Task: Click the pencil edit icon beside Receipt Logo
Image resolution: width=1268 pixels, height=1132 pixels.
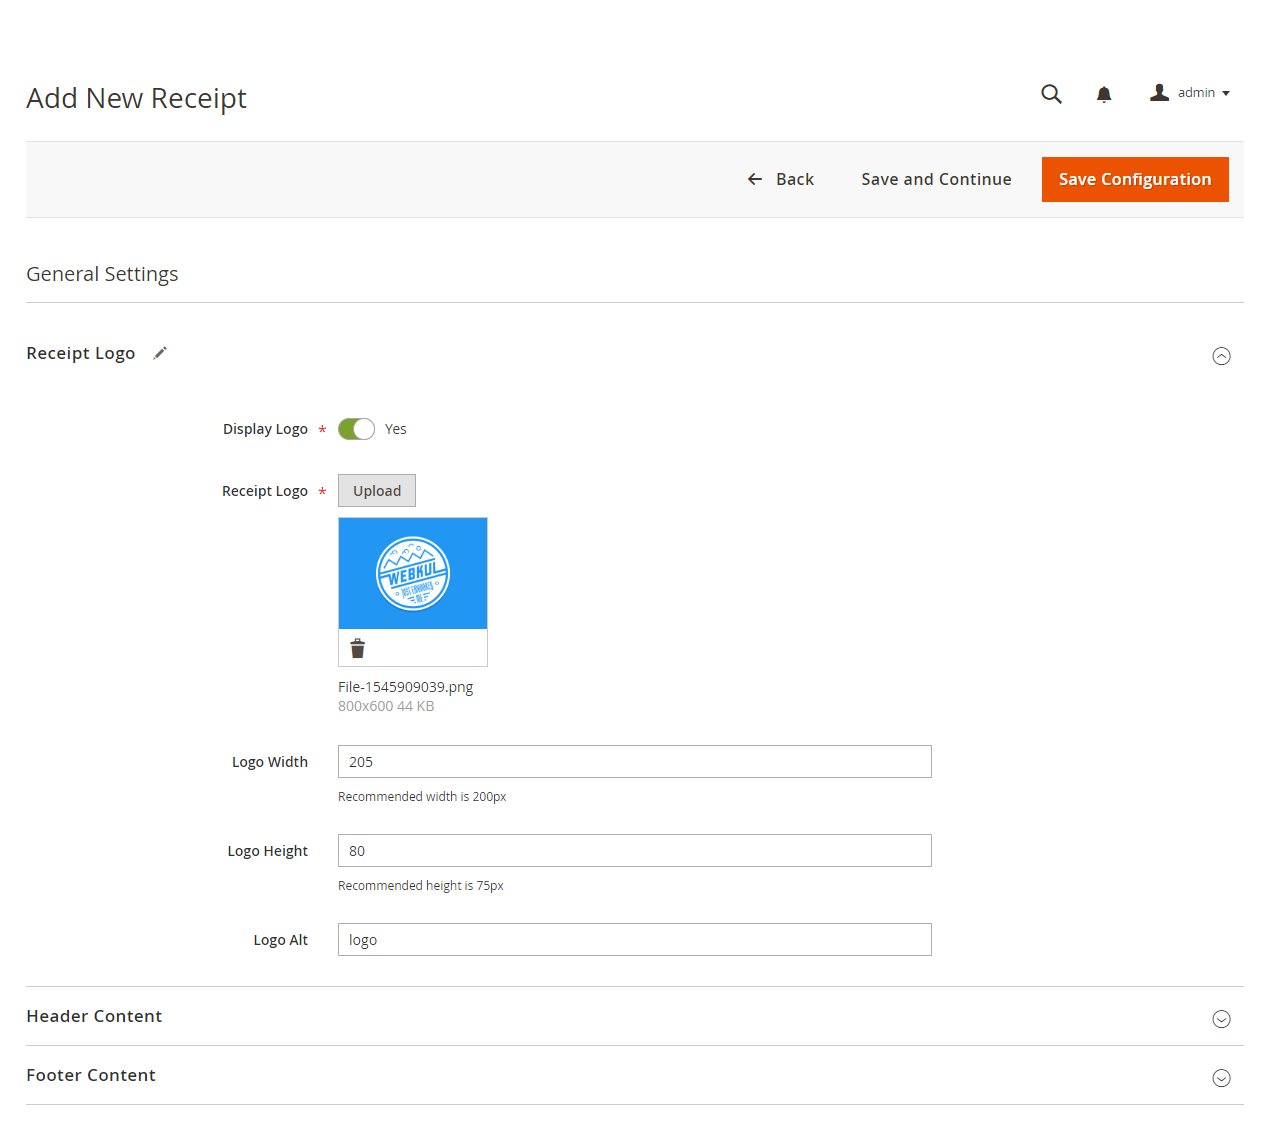Action: coord(160,353)
